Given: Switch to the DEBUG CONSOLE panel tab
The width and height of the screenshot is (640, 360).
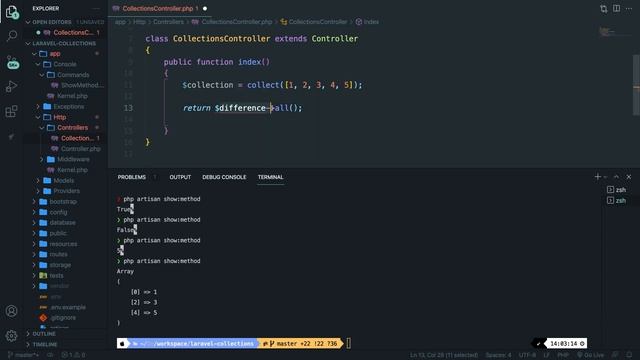Looking at the screenshot, I should coord(224,177).
